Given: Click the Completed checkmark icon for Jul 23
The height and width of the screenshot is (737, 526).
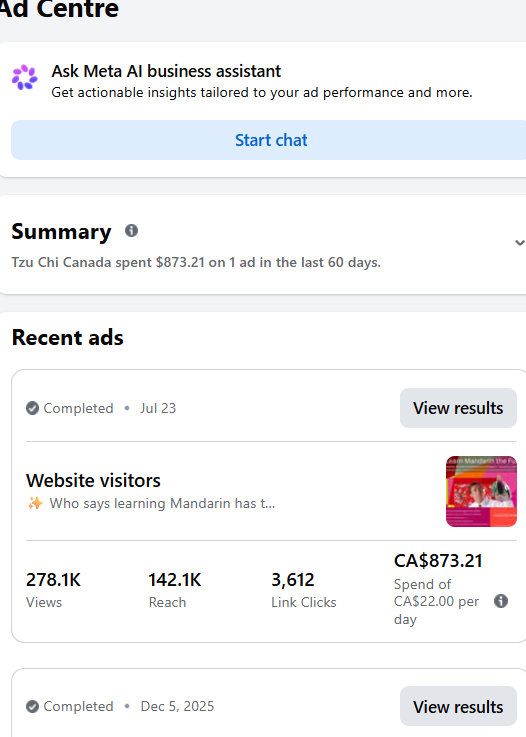Looking at the screenshot, I should (32, 408).
